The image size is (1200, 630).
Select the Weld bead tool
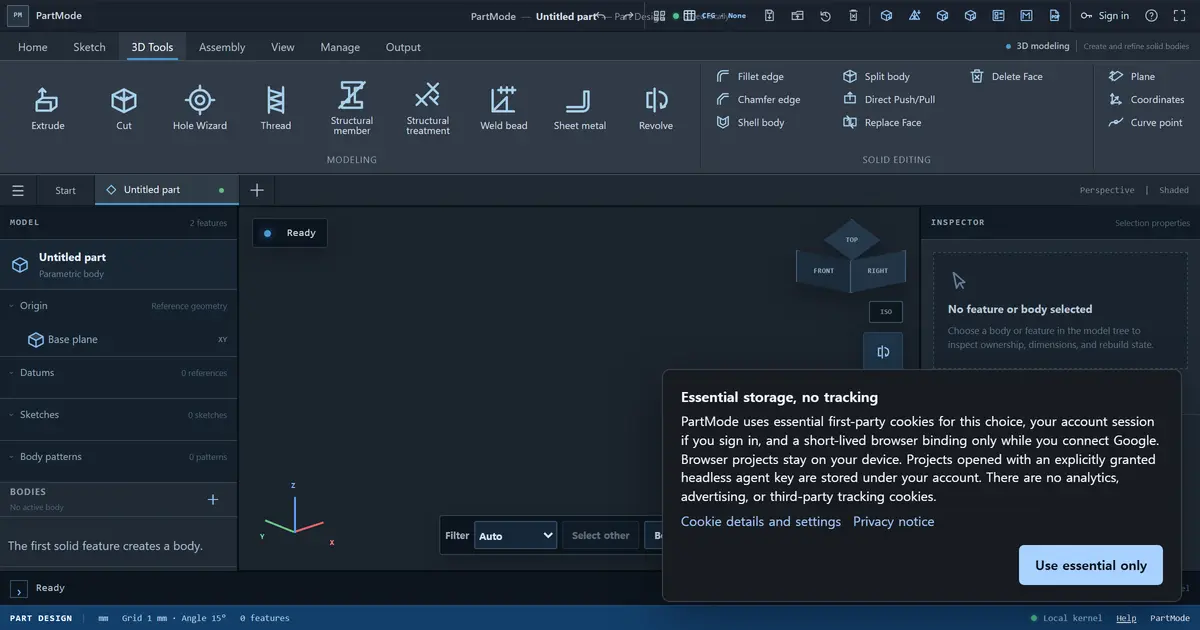pos(504,108)
